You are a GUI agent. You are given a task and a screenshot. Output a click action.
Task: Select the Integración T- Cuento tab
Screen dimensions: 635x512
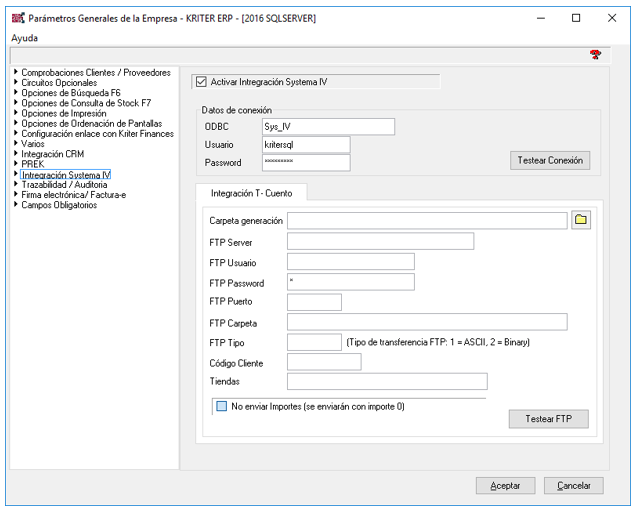(x=251, y=193)
